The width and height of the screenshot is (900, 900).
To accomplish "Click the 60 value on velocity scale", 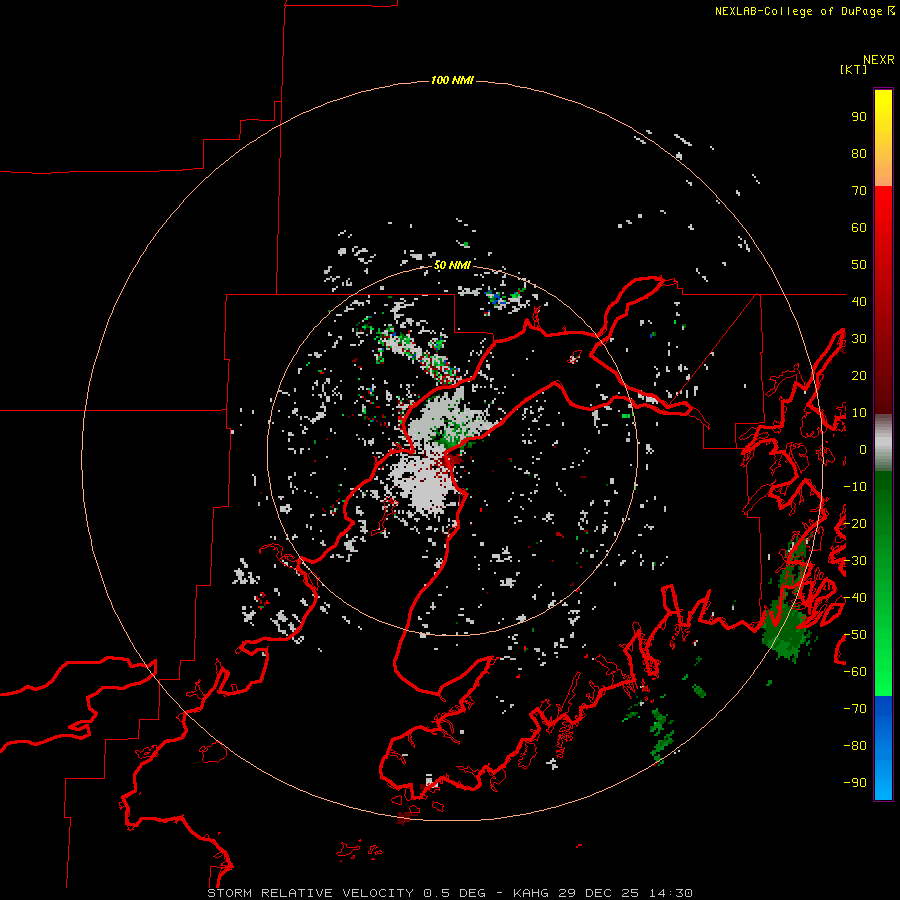I will 859,227.
